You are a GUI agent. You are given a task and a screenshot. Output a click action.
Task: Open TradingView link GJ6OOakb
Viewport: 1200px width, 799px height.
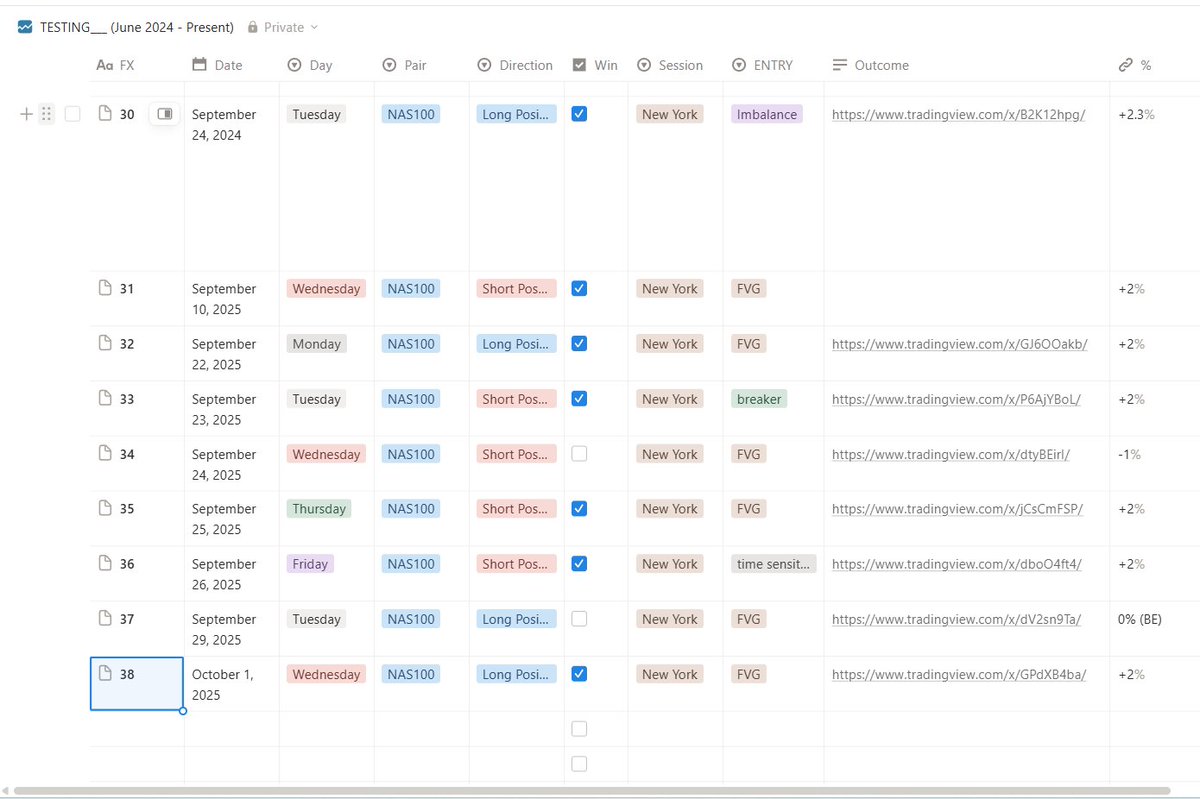(x=959, y=343)
